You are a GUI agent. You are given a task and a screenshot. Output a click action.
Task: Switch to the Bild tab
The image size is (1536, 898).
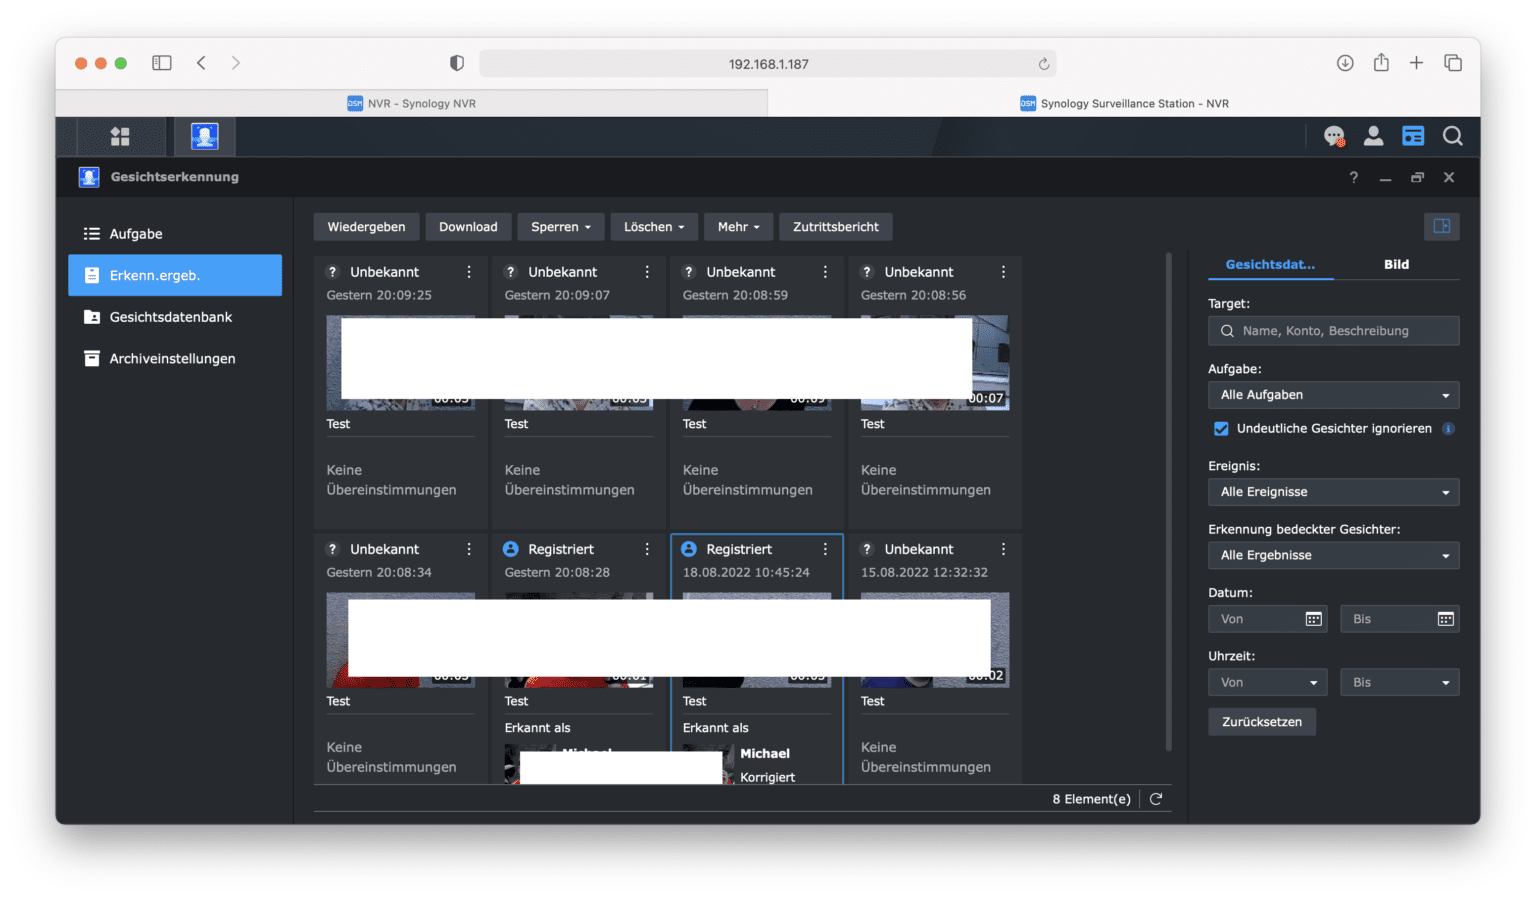(1396, 265)
